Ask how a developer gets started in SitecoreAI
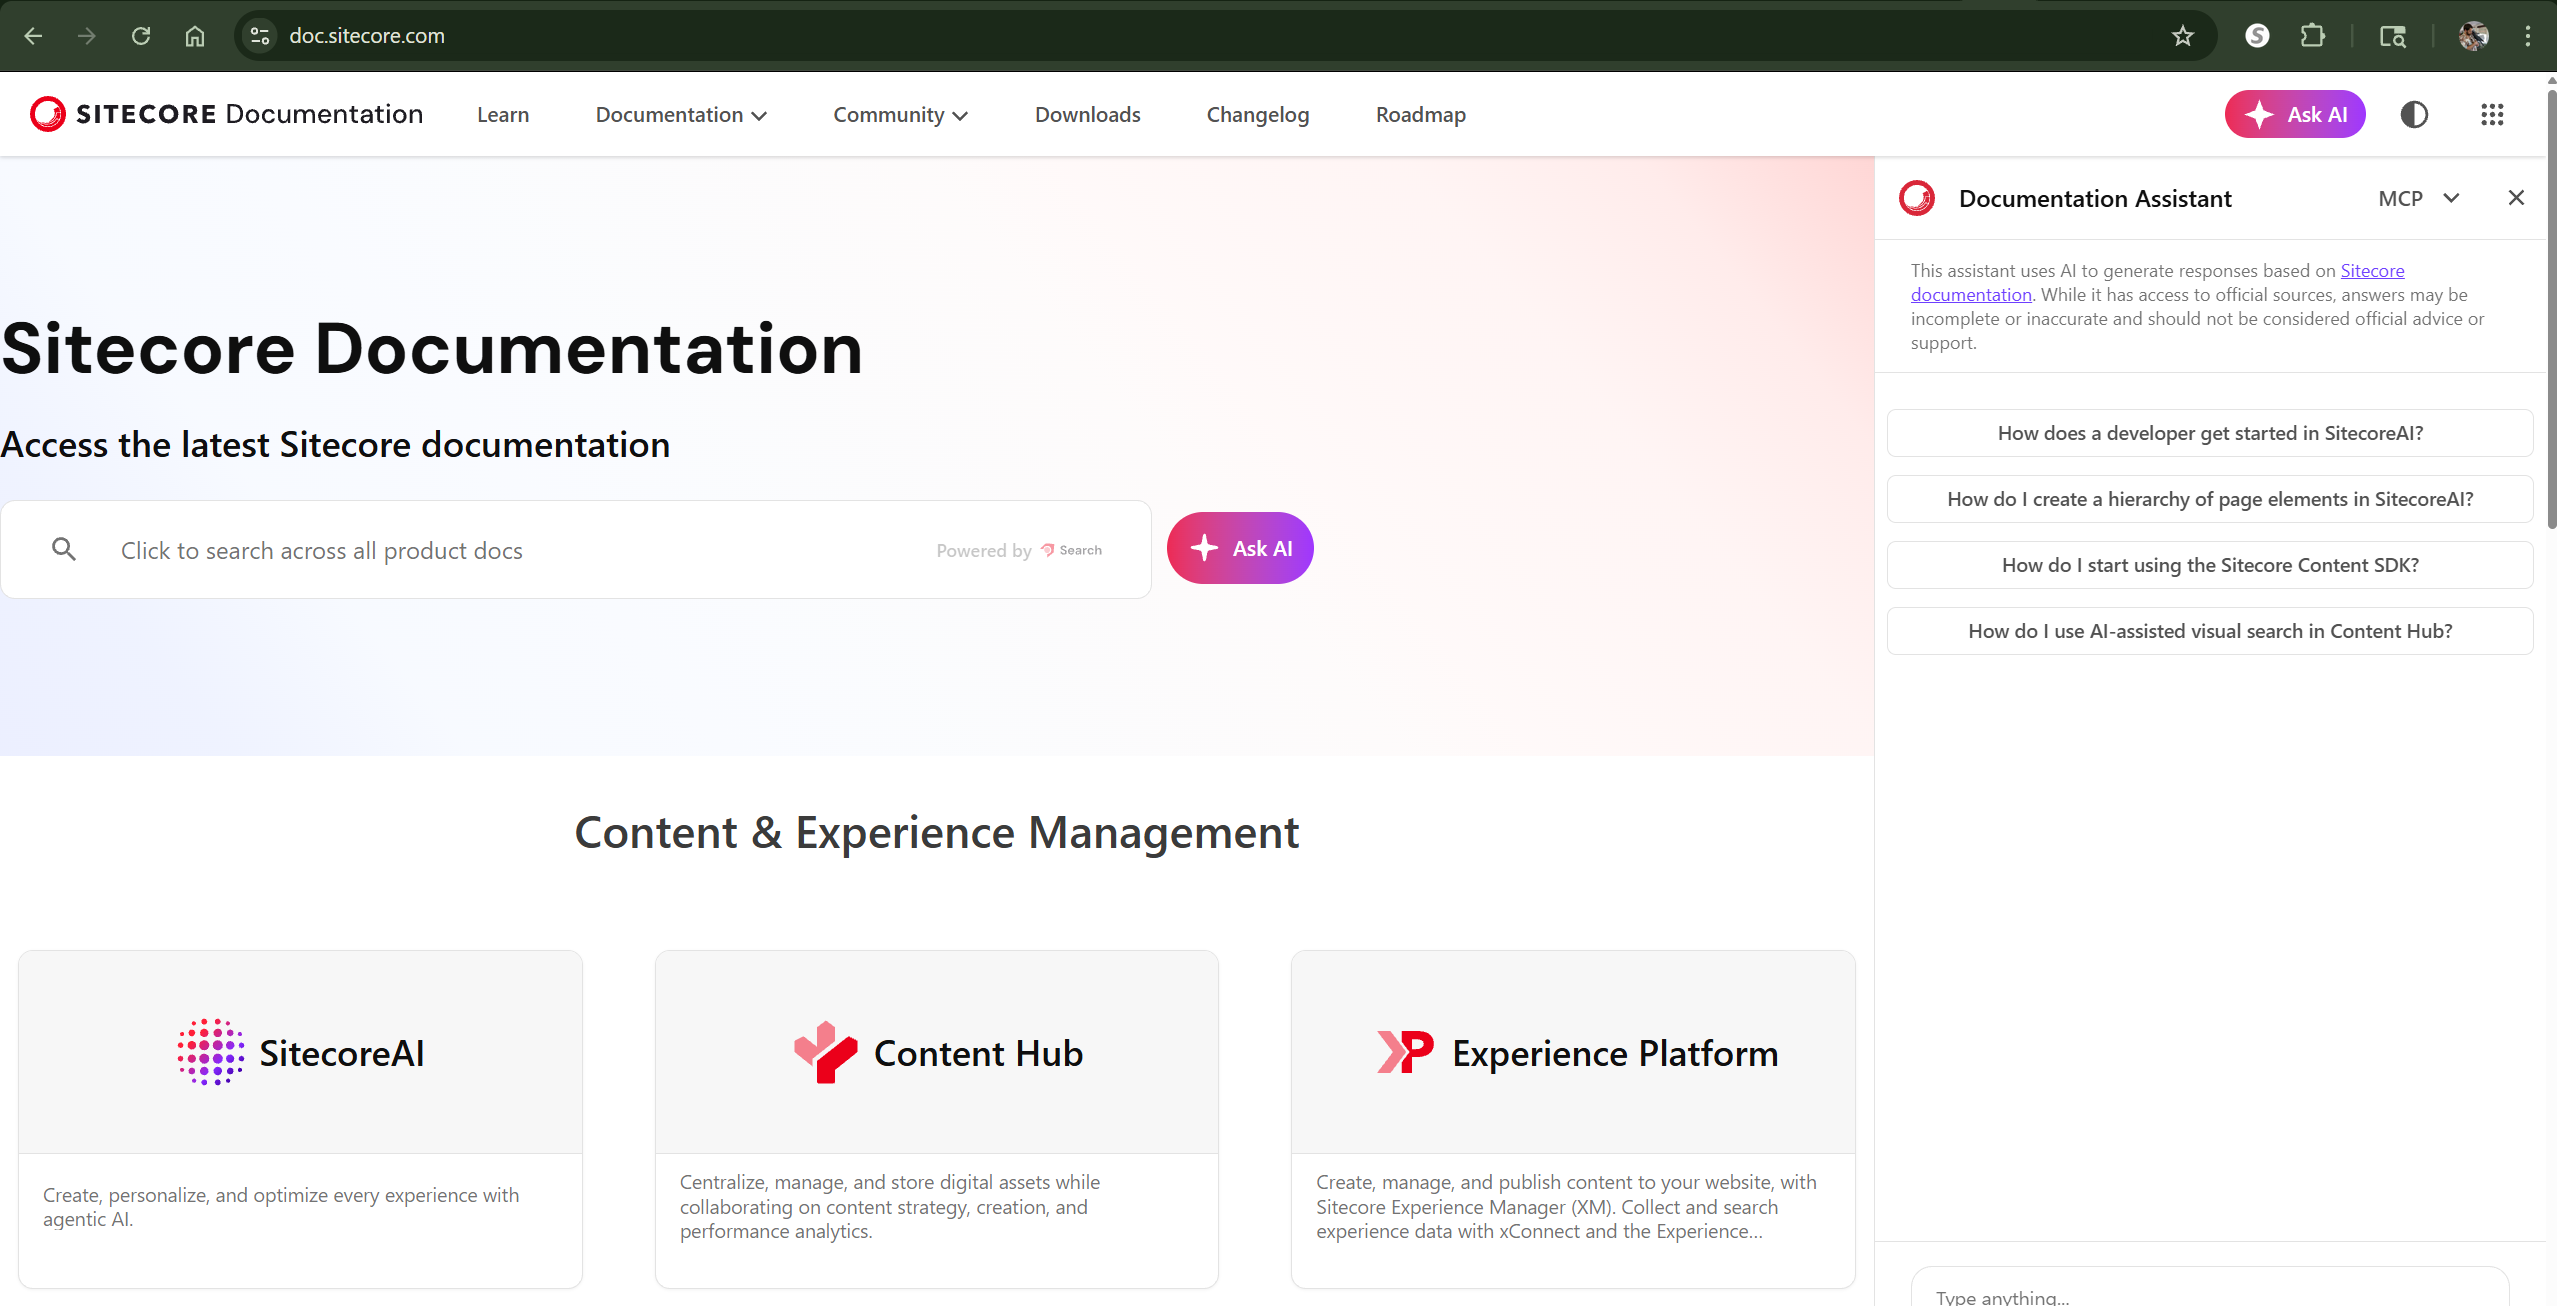 (x=2210, y=433)
